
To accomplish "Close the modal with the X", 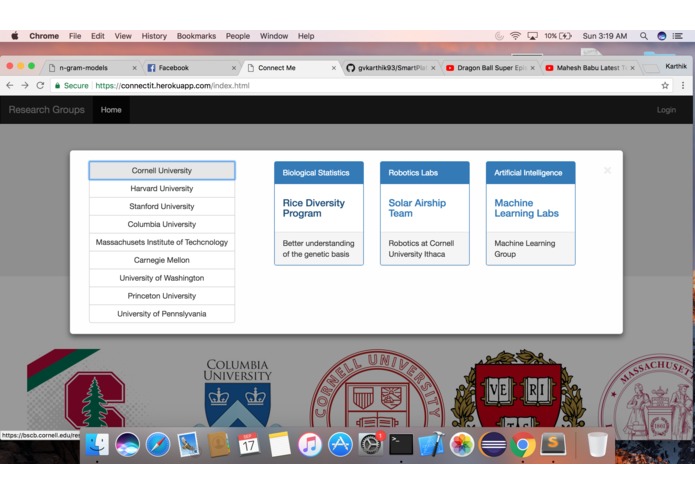I will (x=607, y=170).
